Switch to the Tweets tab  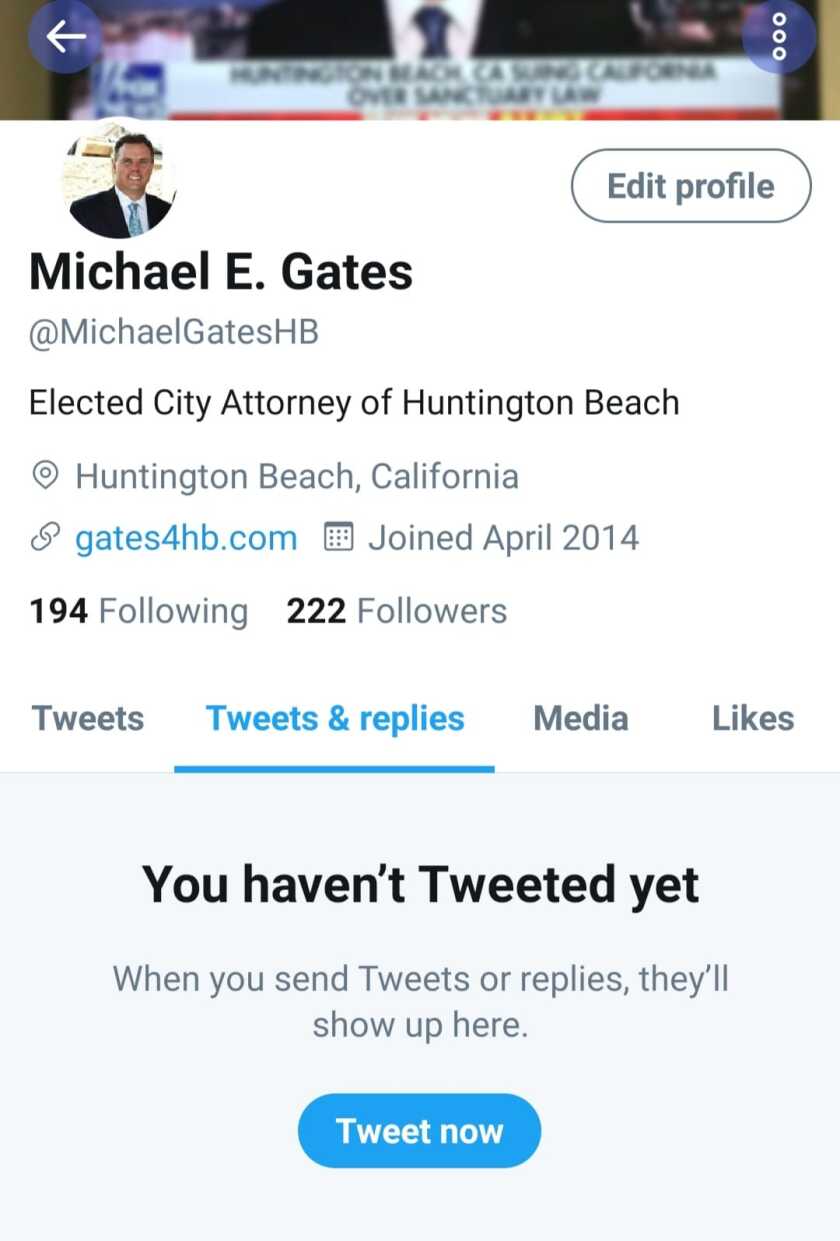pyautogui.click(x=88, y=719)
